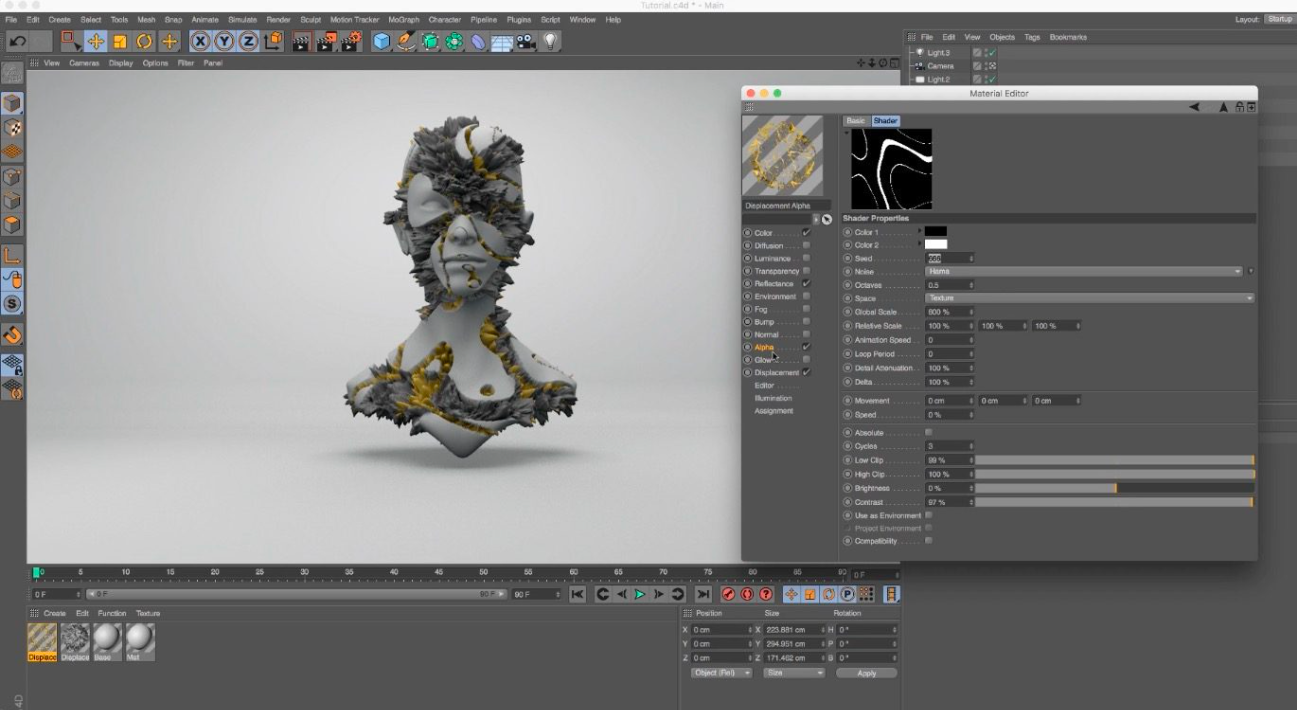Open the Render menu
Image resolution: width=1297 pixels, height=710 pixels.
point(278,19)
